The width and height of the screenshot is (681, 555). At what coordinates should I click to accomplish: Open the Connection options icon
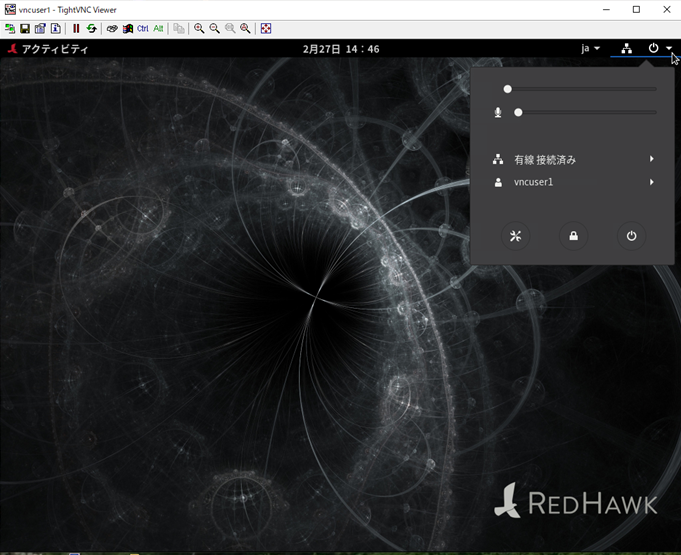point(40,29)
